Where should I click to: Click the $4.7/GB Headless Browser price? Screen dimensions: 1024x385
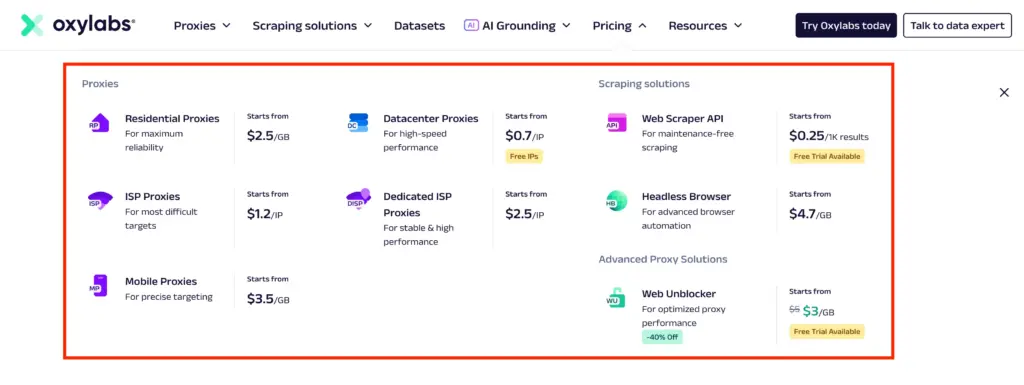(x=810, y=213)
